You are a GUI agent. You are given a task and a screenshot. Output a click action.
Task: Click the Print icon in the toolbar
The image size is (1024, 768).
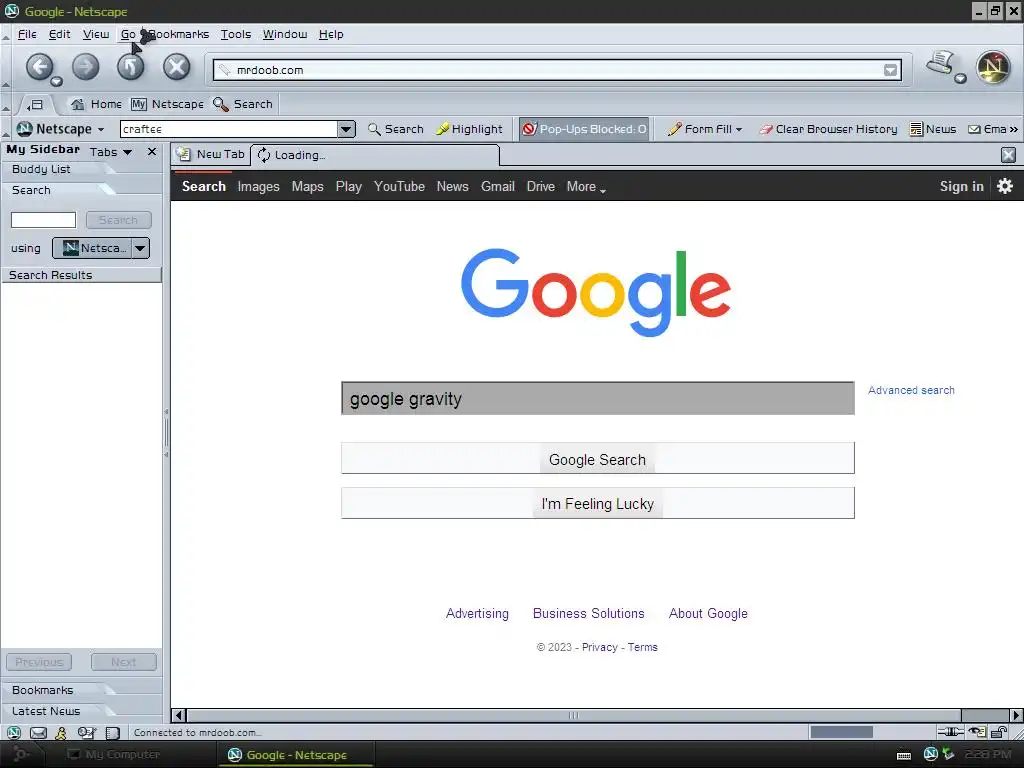[940, 63]
